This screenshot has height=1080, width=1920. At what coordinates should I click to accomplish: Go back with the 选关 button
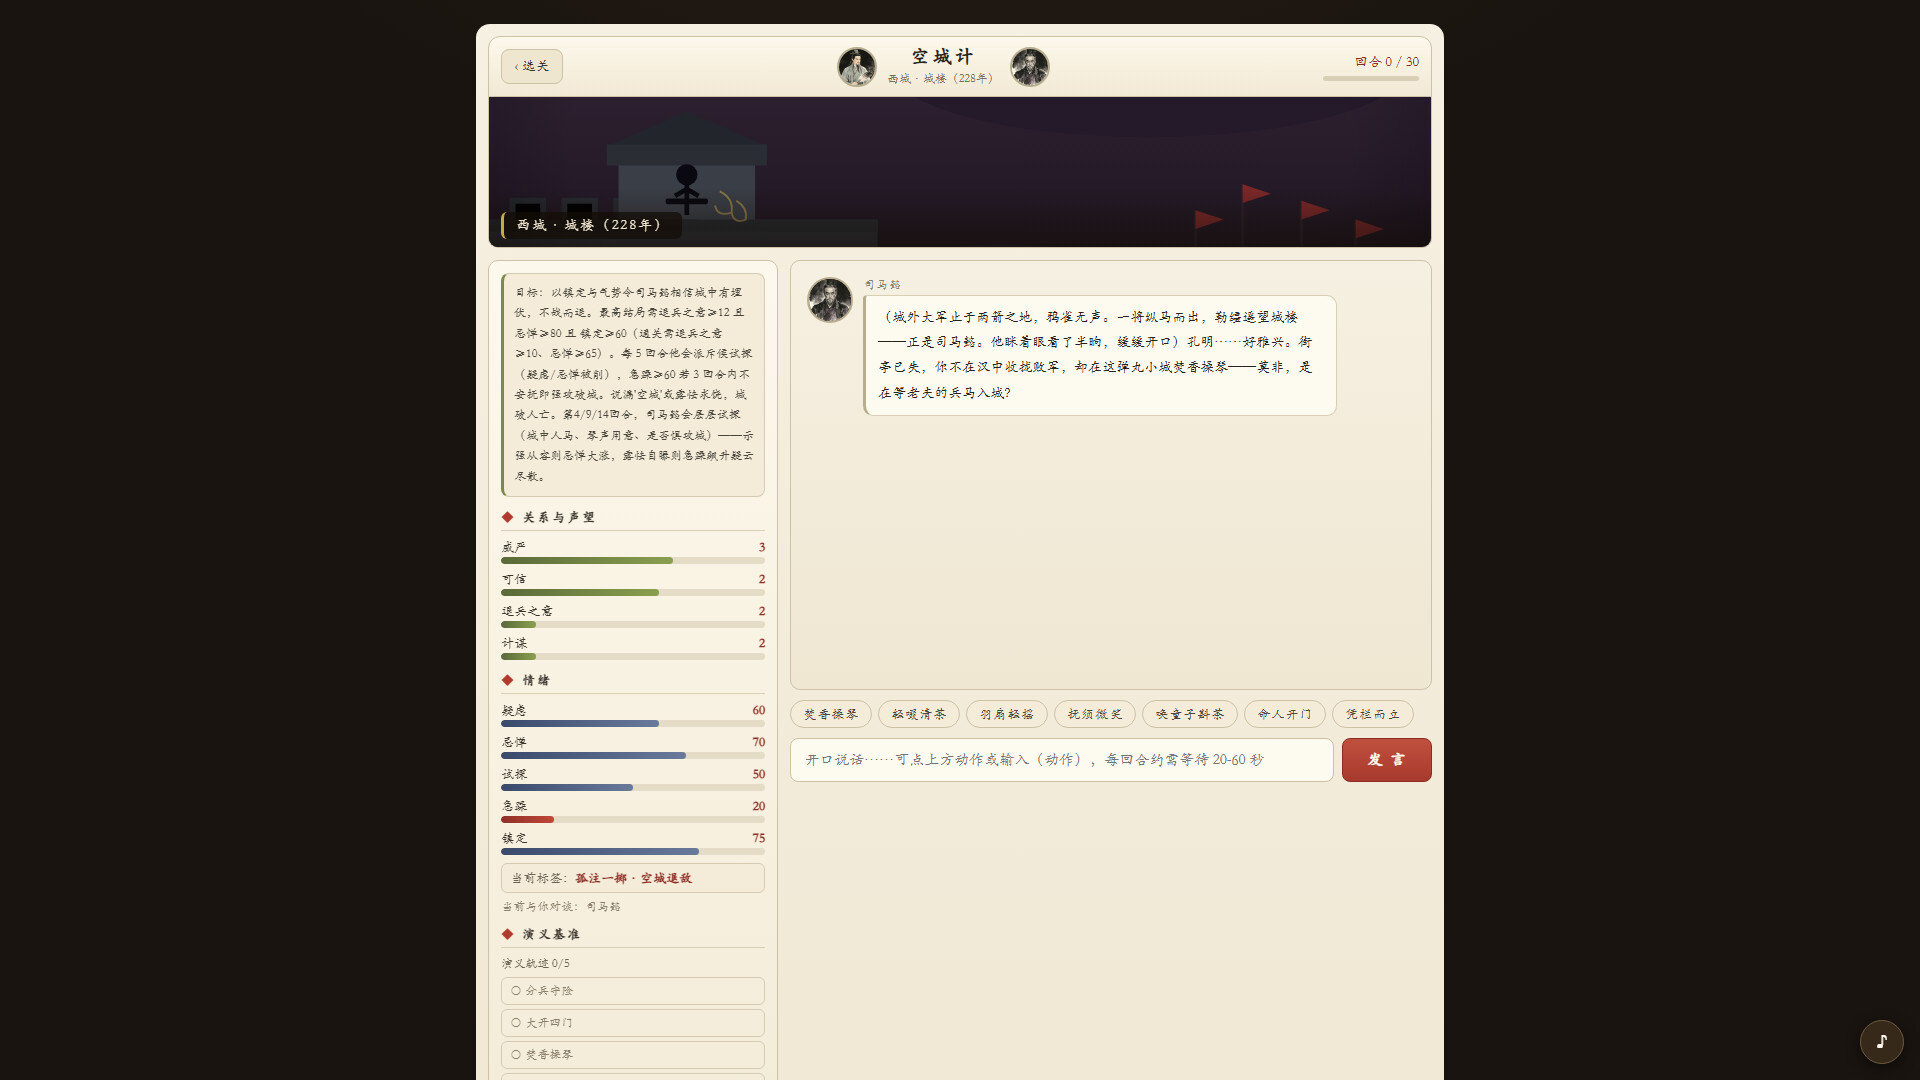click(x=531, y=66)
